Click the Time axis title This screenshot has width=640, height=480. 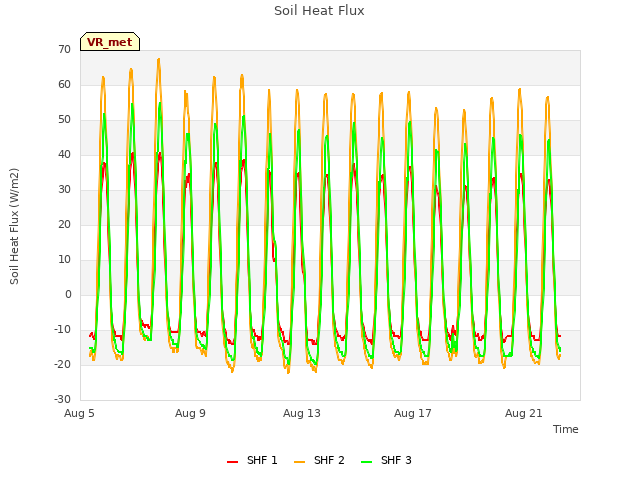pos(566,429)
